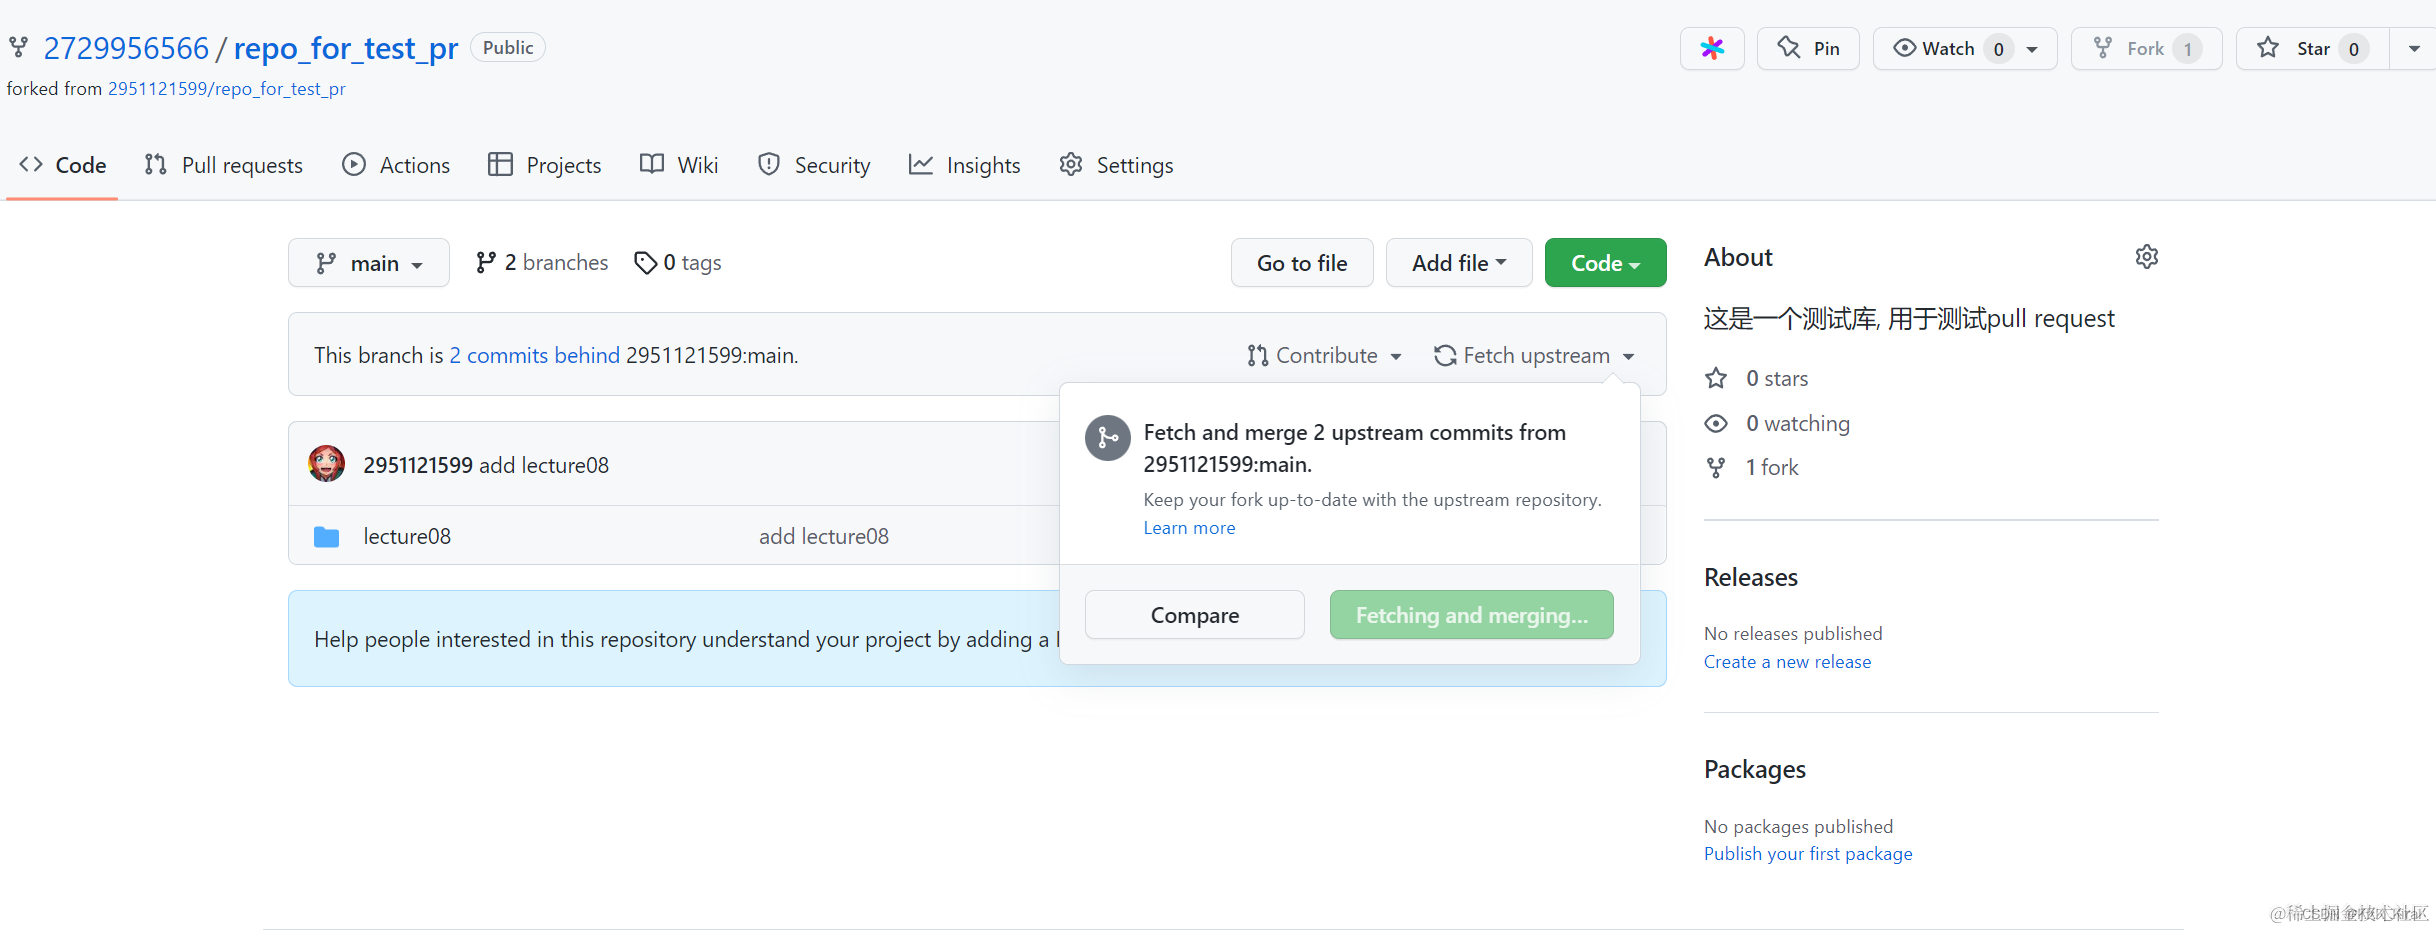2436x930 pixels.
Task: Click Learn more in fetch popup
Action: tap(1190, 528)
